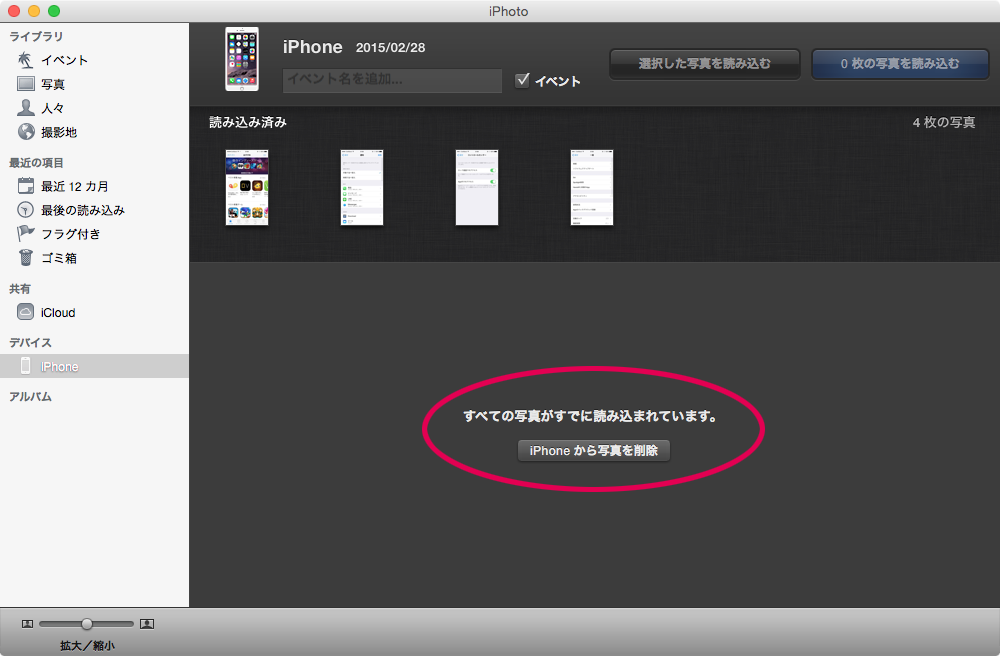The height and width of the screenshot is (656, 1000).
Task: Select the second imported settings list thumbnail
Action: [x=362, y=187]
